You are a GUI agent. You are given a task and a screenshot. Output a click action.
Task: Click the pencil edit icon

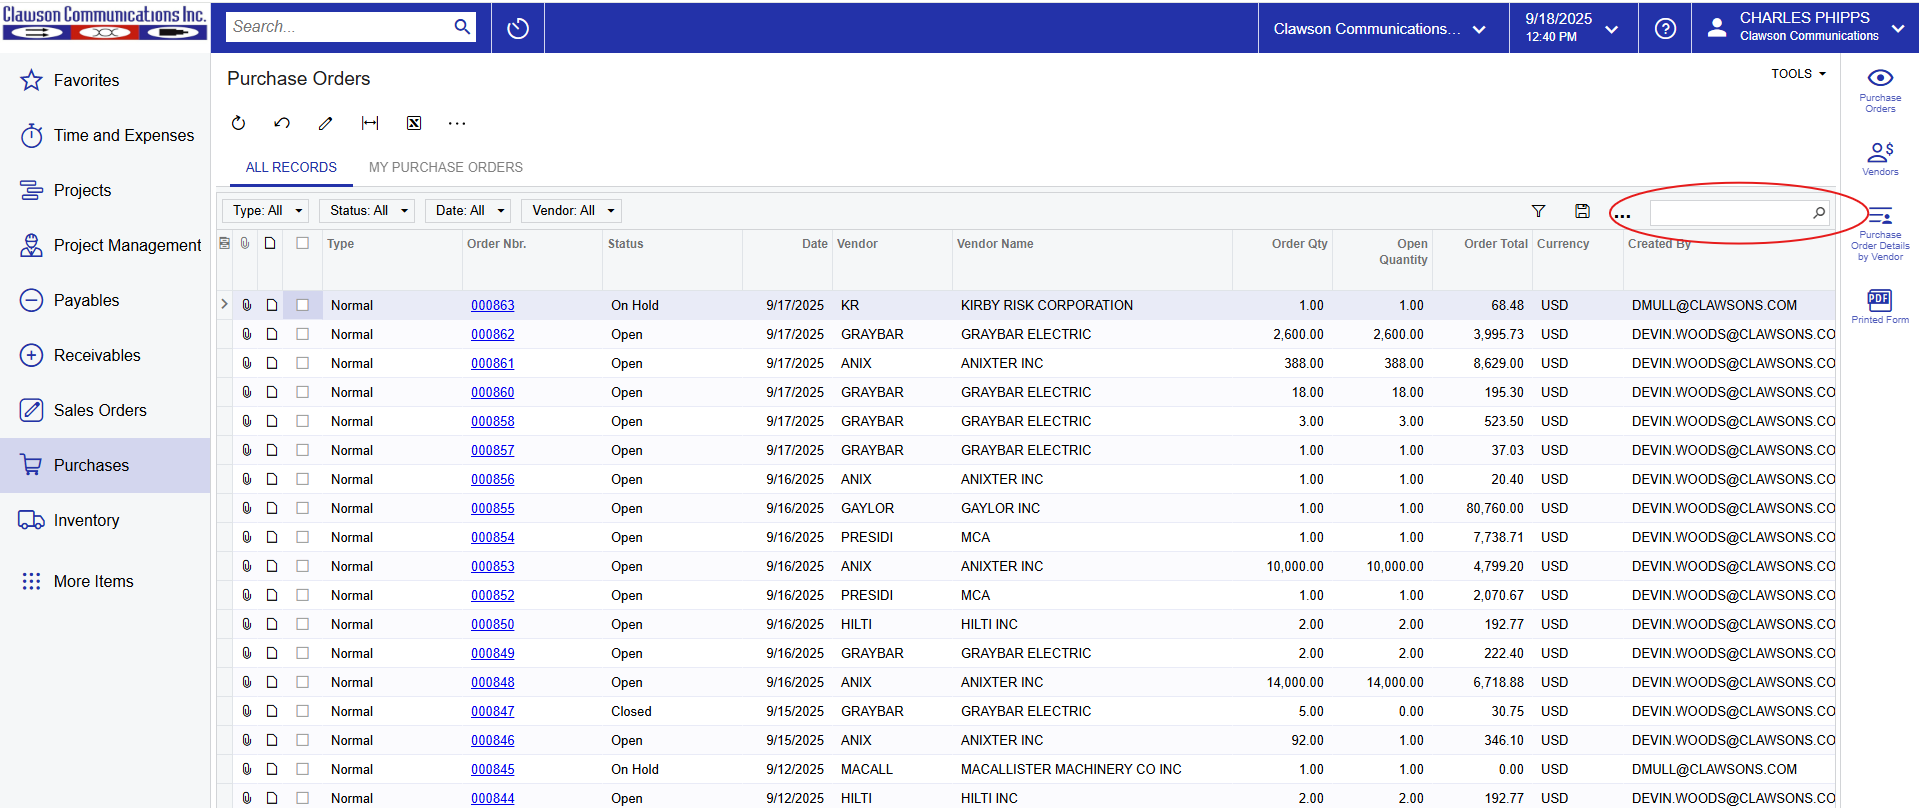click(325, 123)
